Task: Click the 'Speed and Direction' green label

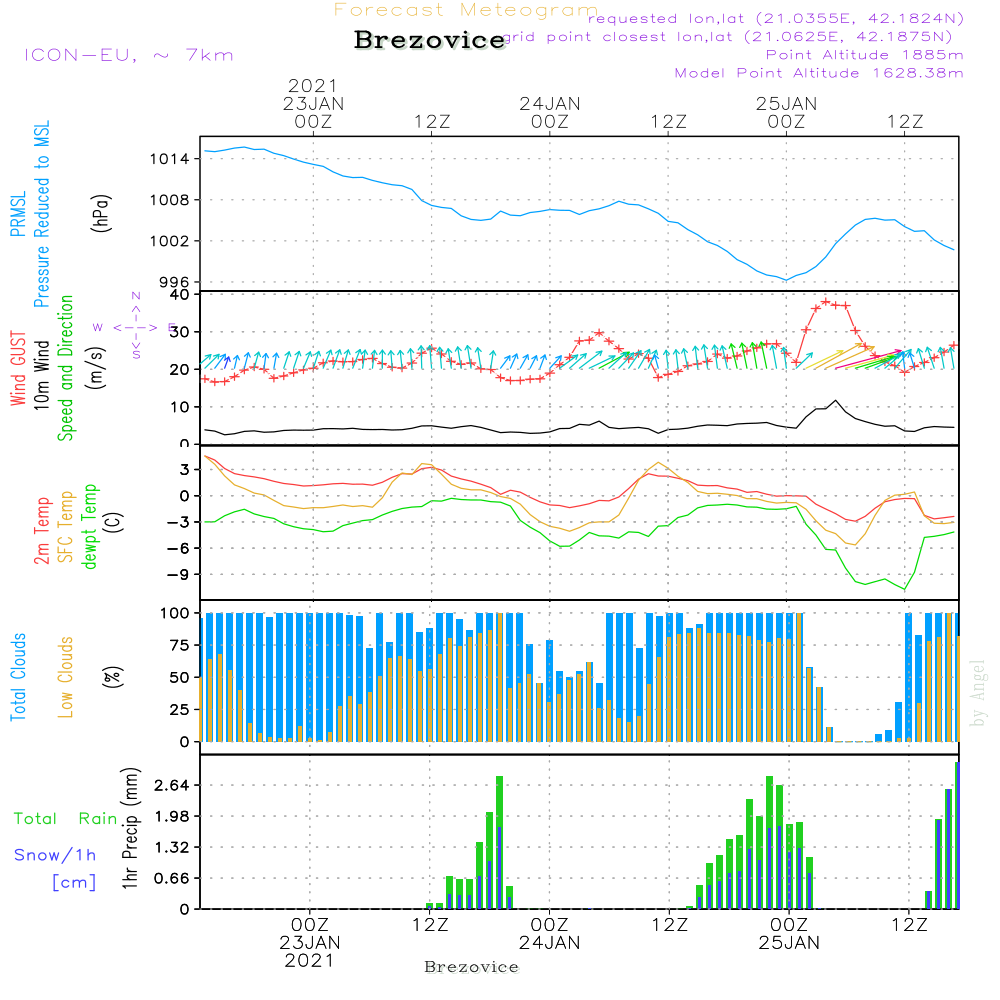Action: [x=65, y=368]
